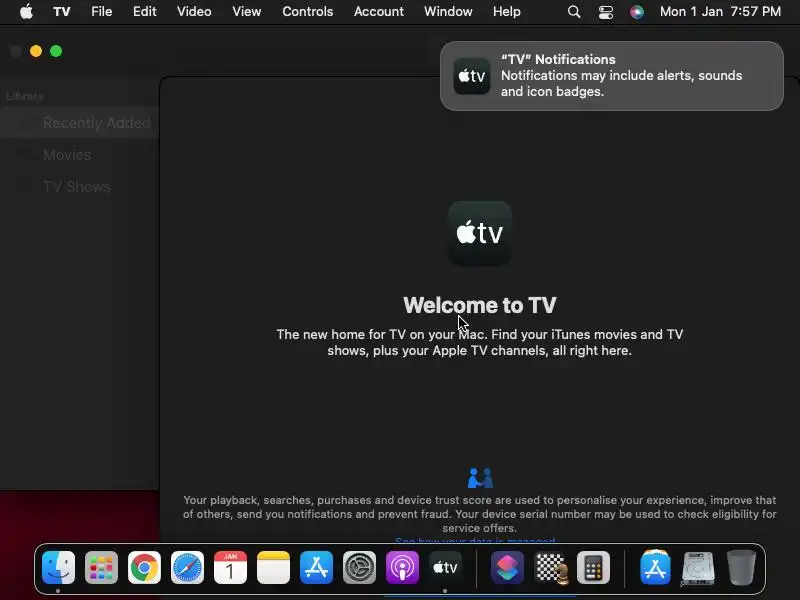The height and width of the screenshot is (600, 800).
Task: Open the Help menu
Action: tap(507, 11)
